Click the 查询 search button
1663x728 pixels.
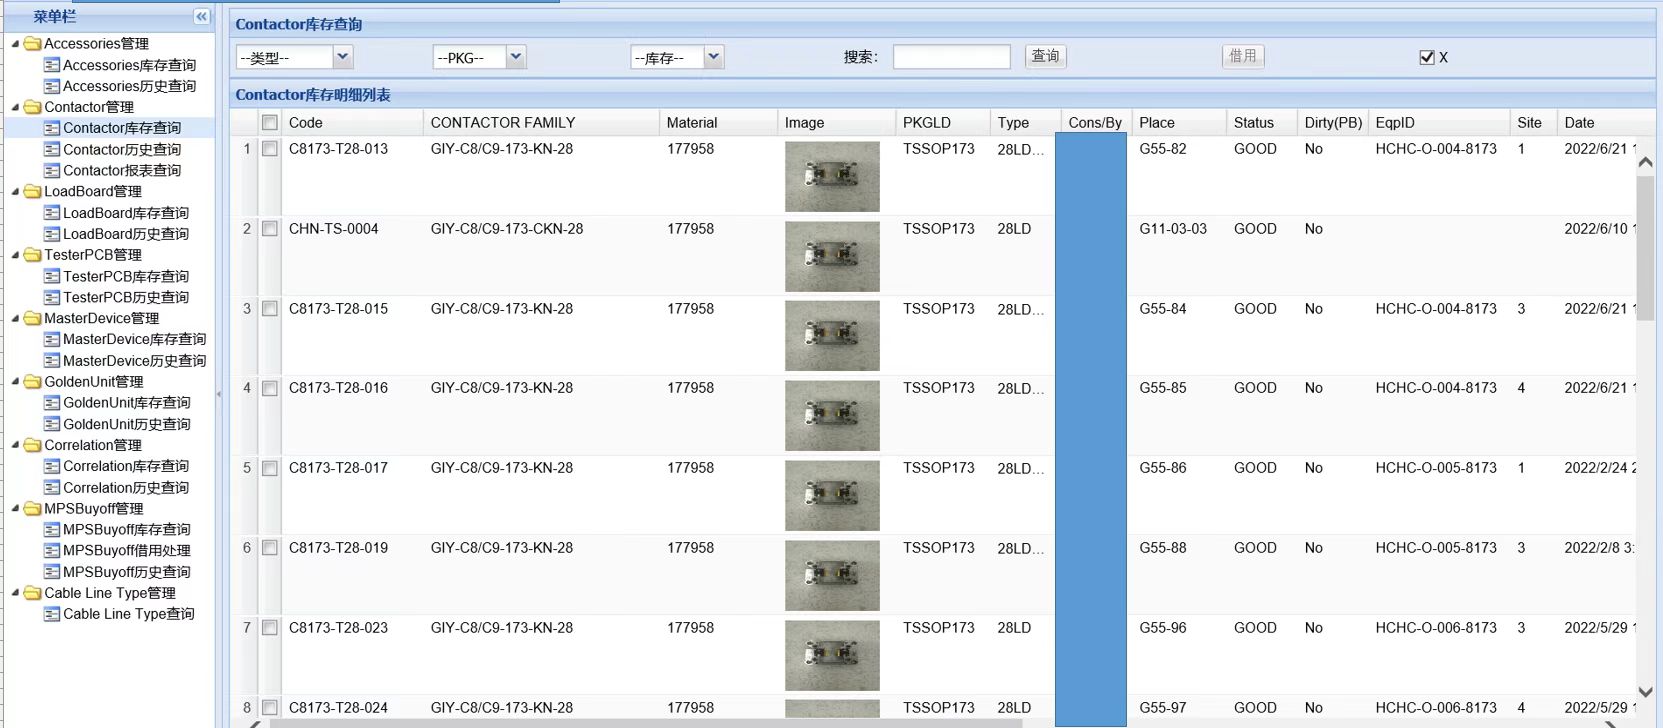1045,56
